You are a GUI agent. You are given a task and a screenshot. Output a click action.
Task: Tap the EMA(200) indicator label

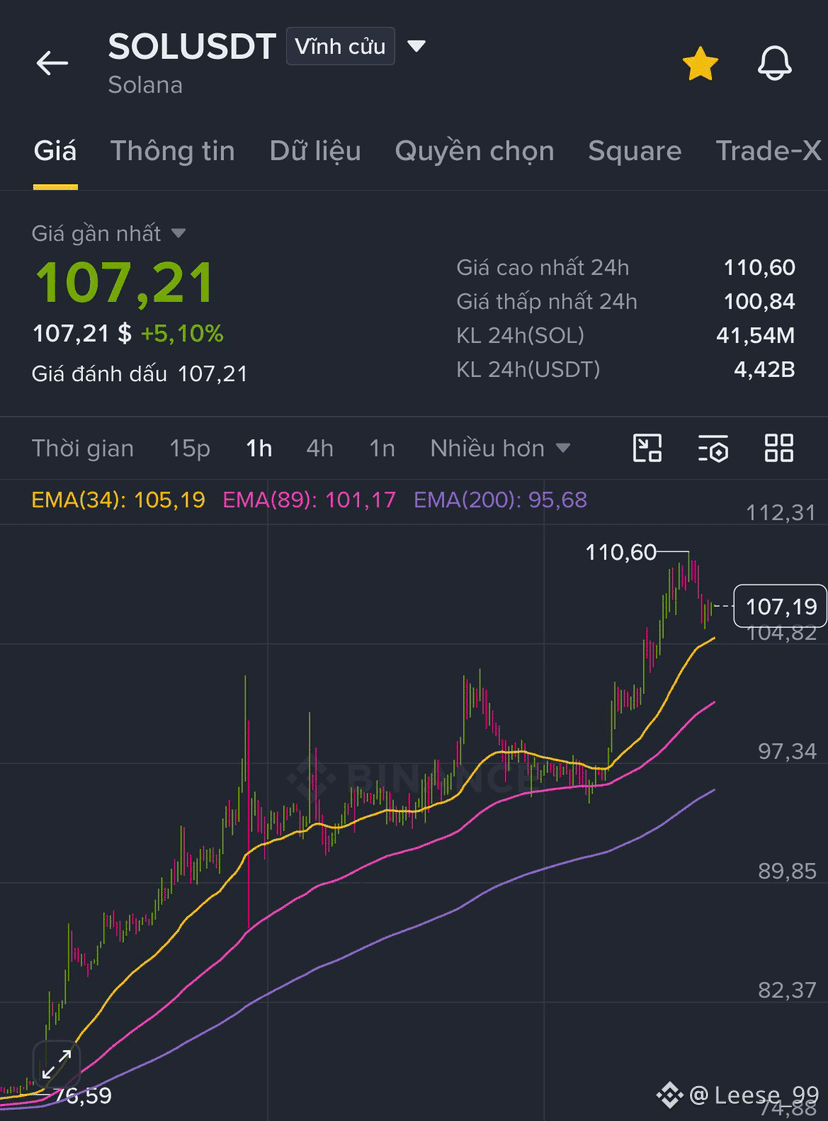tap(501, 499)
